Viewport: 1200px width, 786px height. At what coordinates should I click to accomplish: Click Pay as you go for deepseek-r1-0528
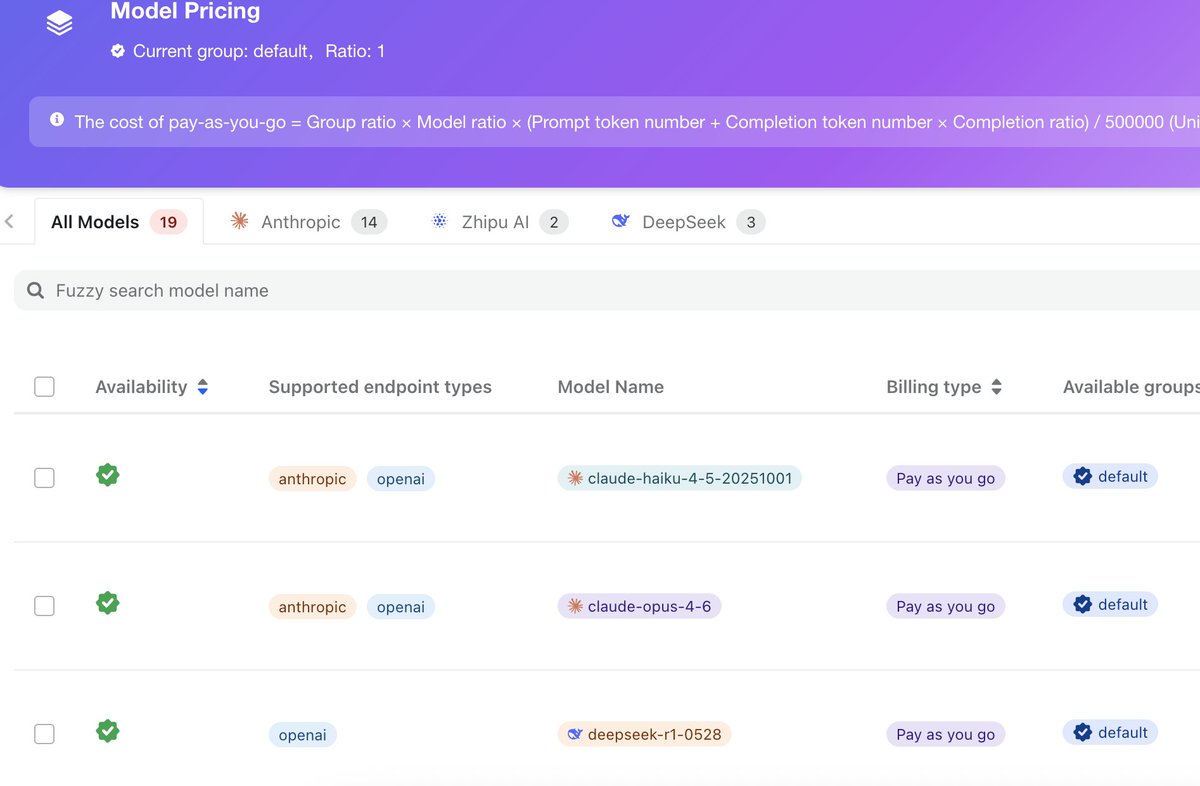click(x=946, y=734)
